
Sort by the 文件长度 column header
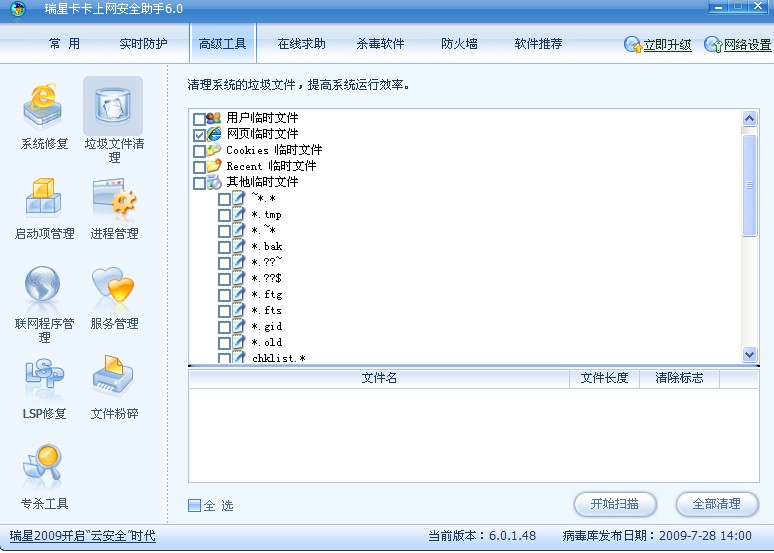point(604,378)
